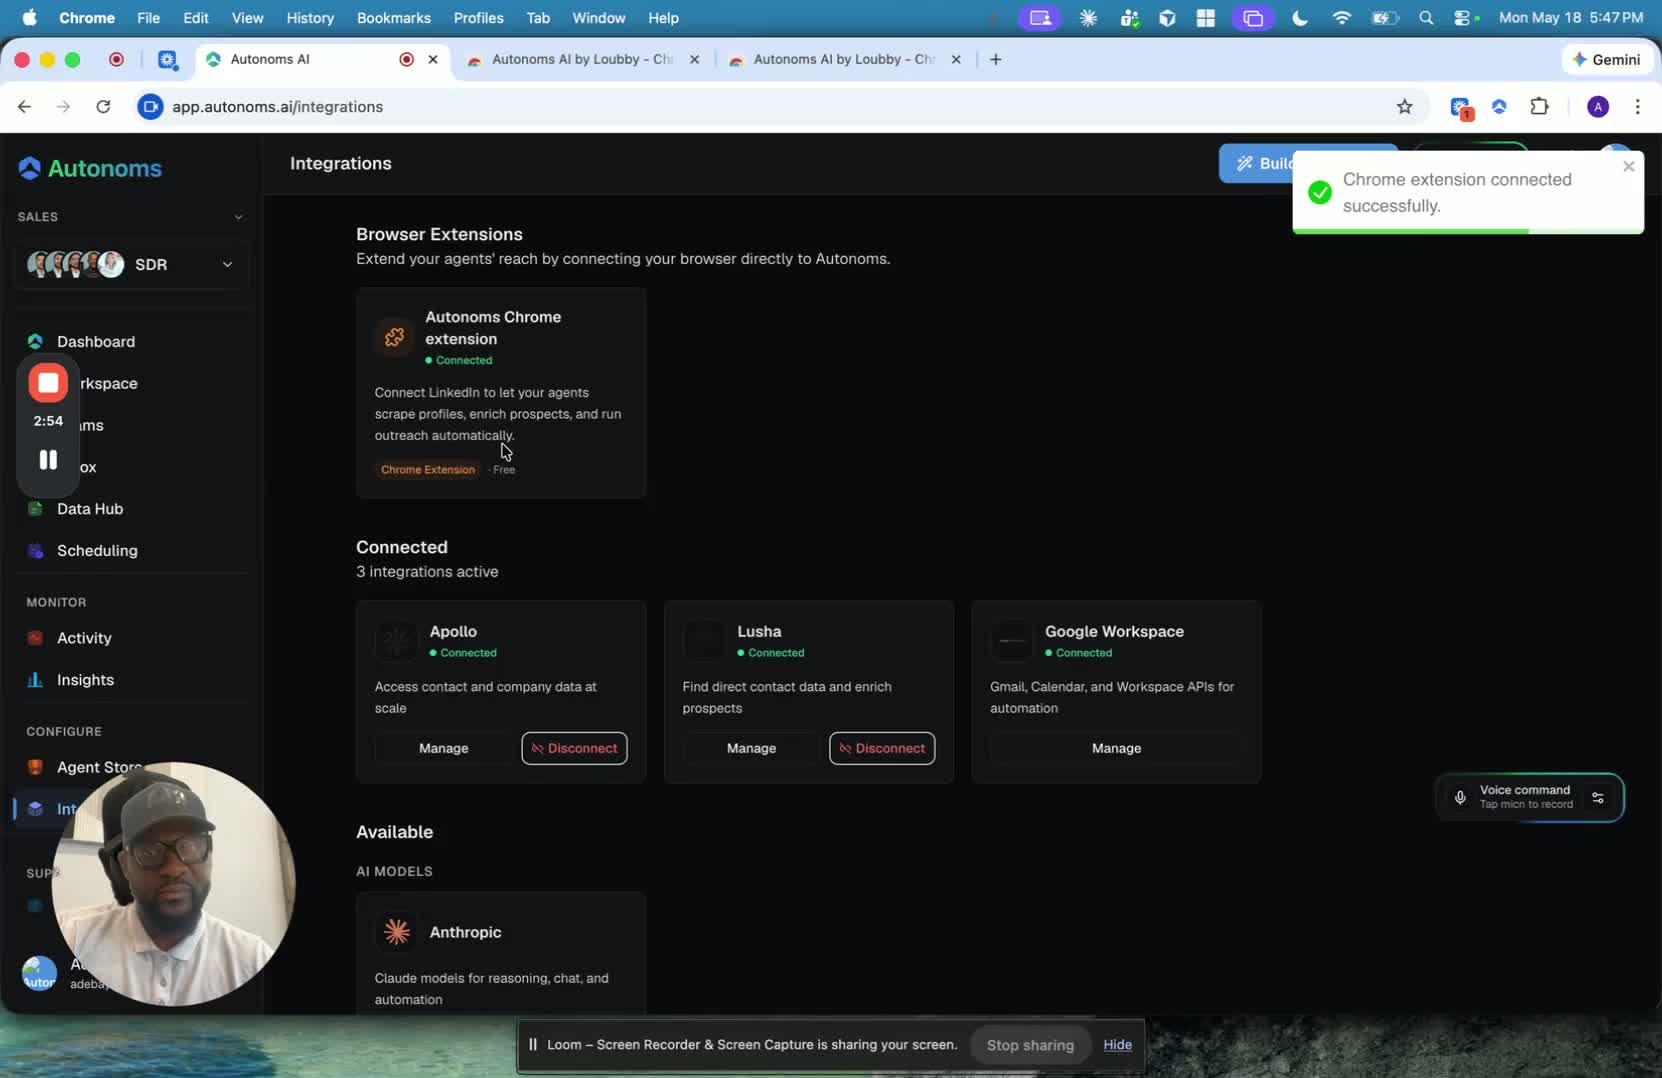Click the Hide link in the Loom bar
This screenshot has height=1078, width=1662.
[x=1117, y=1045]
